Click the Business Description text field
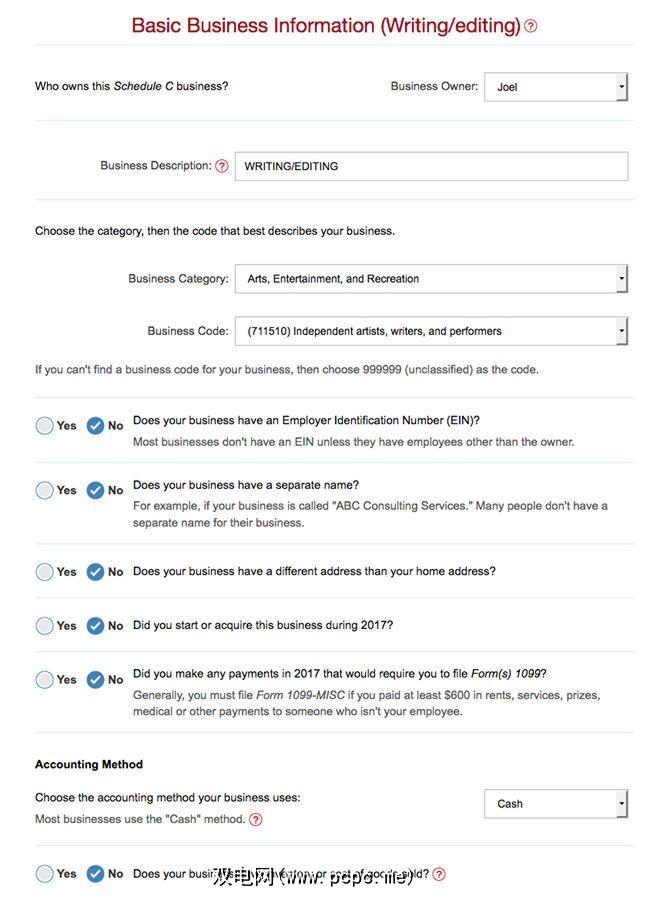This screenshot has width=670, height=900. pyautogui.click(x=431, y=166)
